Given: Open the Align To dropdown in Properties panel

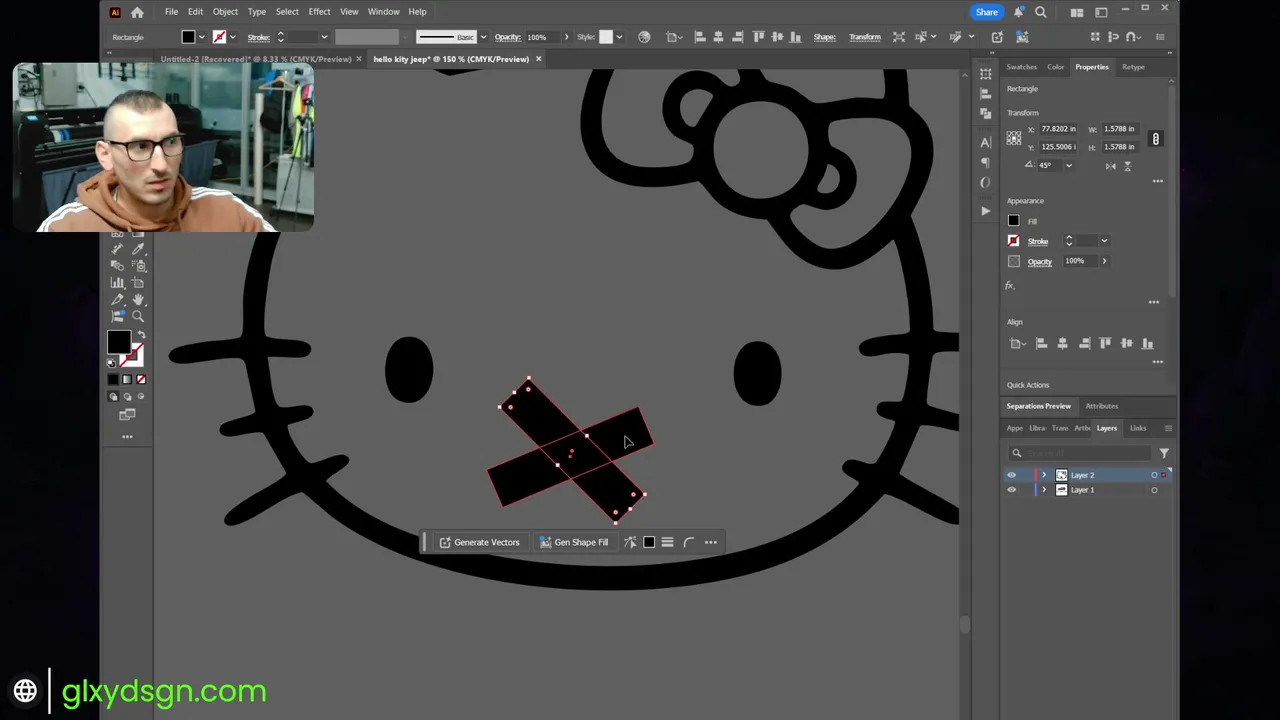Looking at the screenshot, I should click(1018, 343).
